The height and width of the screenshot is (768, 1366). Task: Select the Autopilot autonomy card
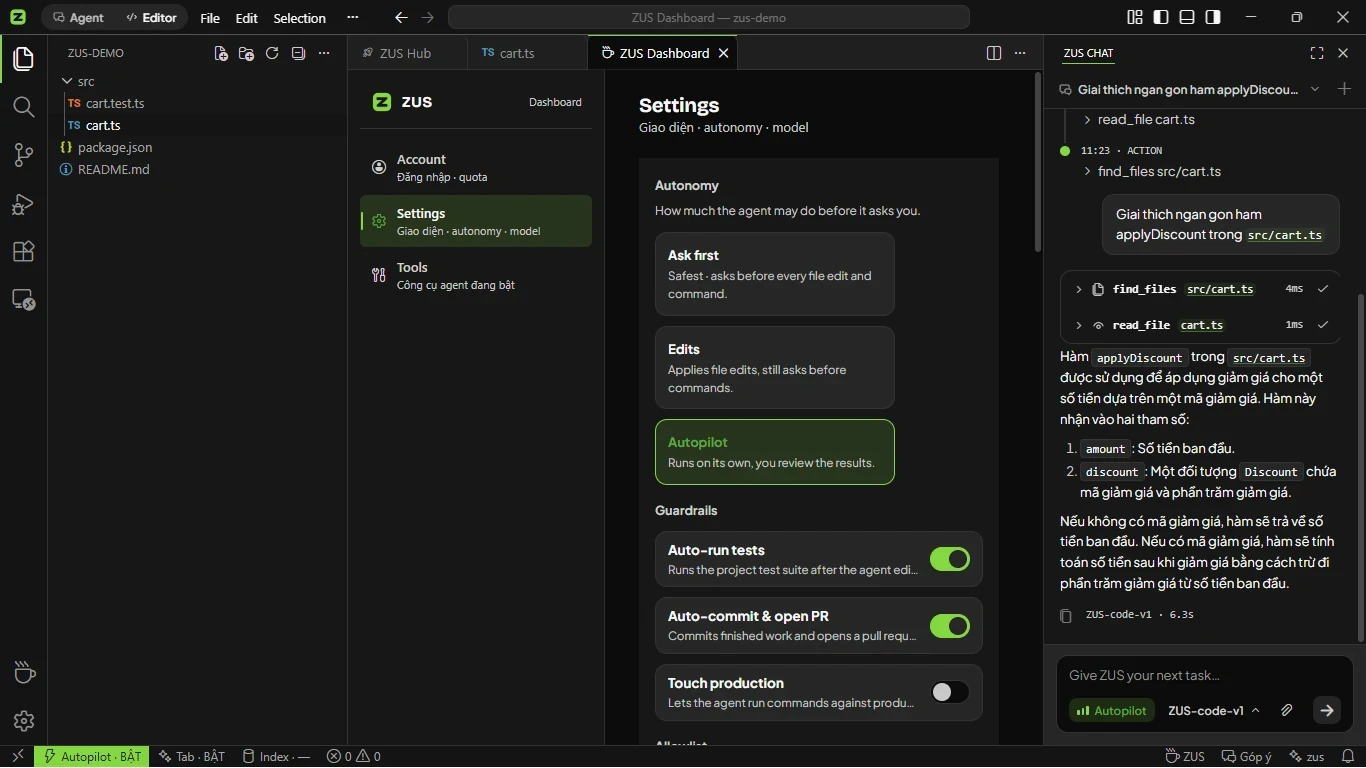774,452
